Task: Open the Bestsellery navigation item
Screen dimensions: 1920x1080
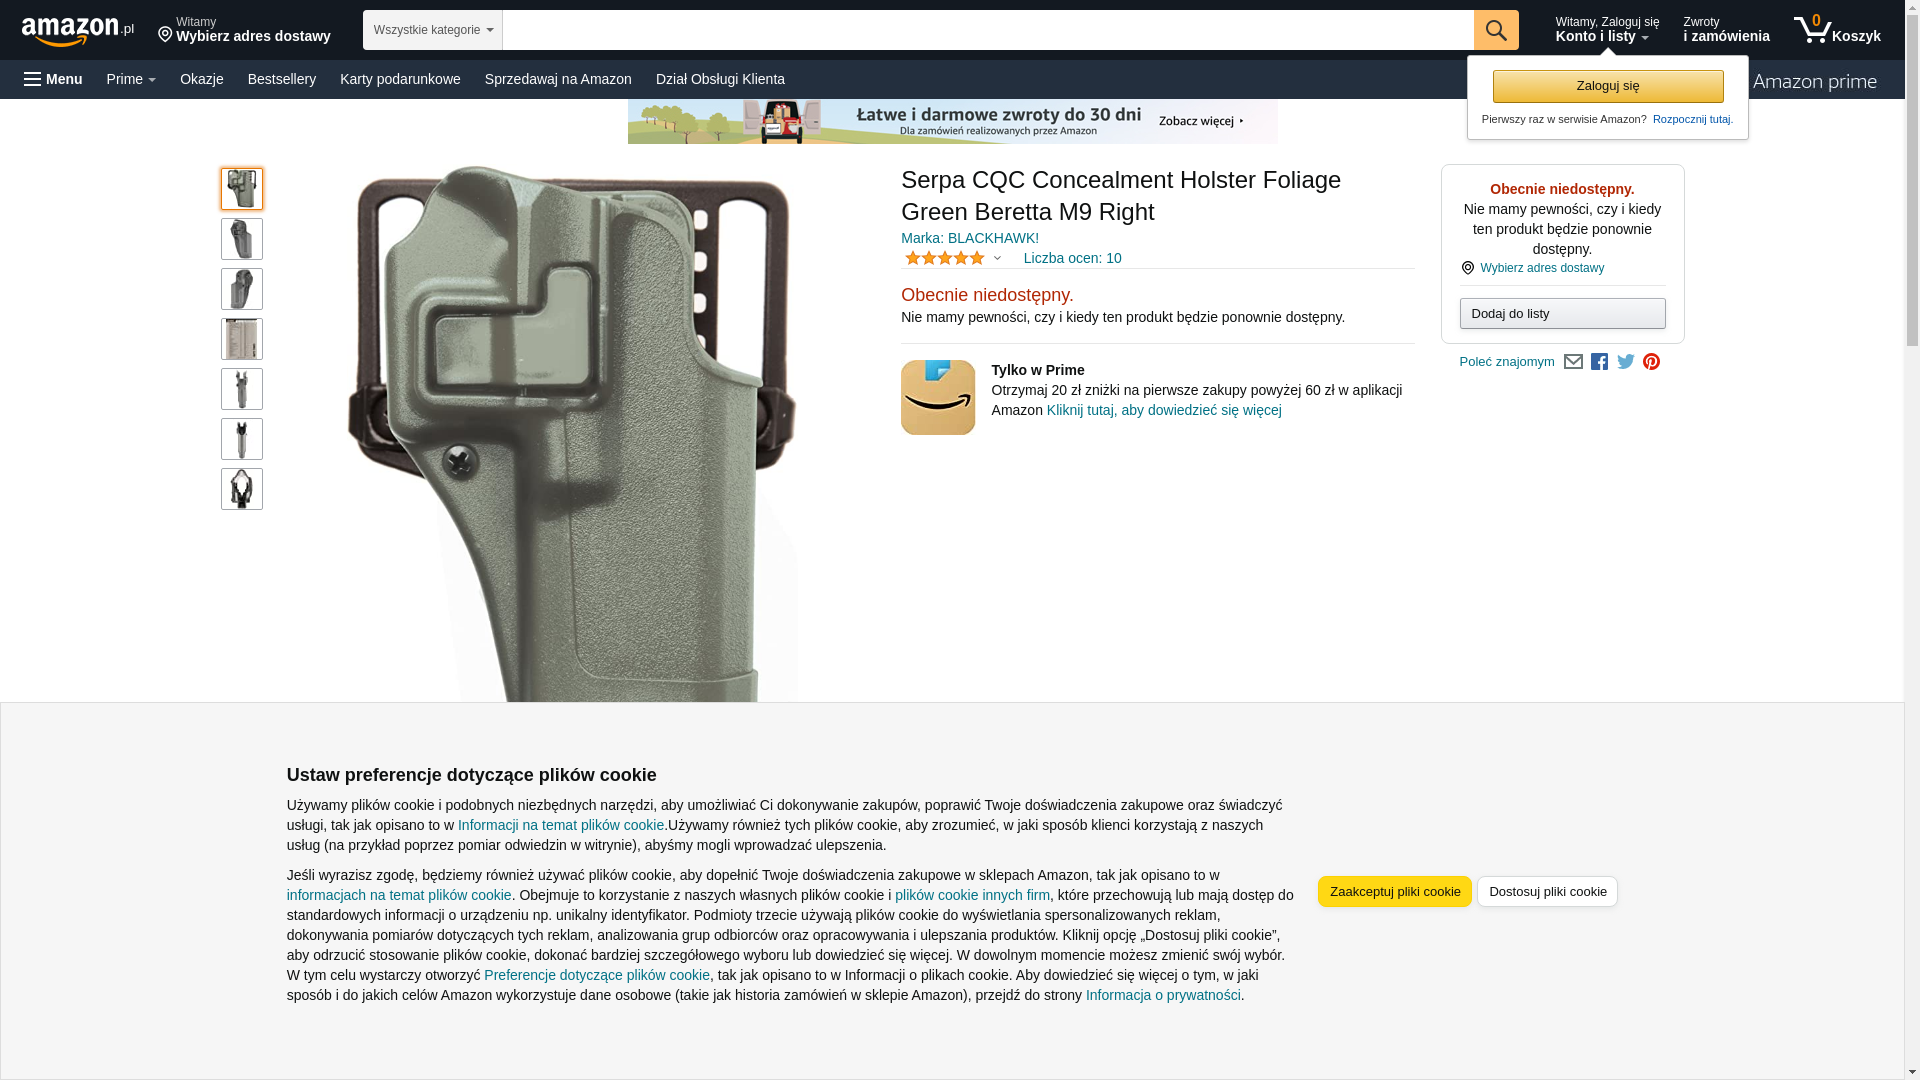Action: [x=282, y=79]
